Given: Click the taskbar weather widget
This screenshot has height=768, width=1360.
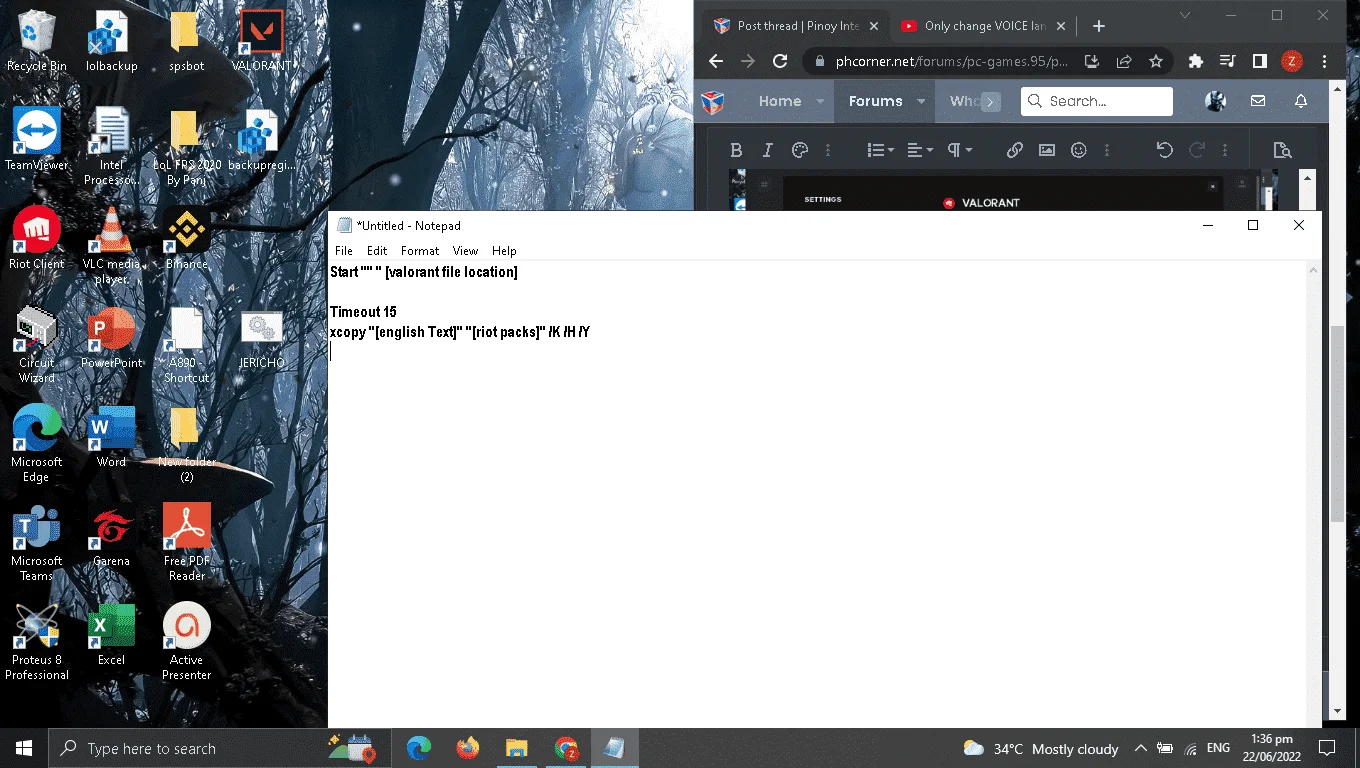Looking at the screenshot, I should pyautogui.click(x=1040, y=748).
